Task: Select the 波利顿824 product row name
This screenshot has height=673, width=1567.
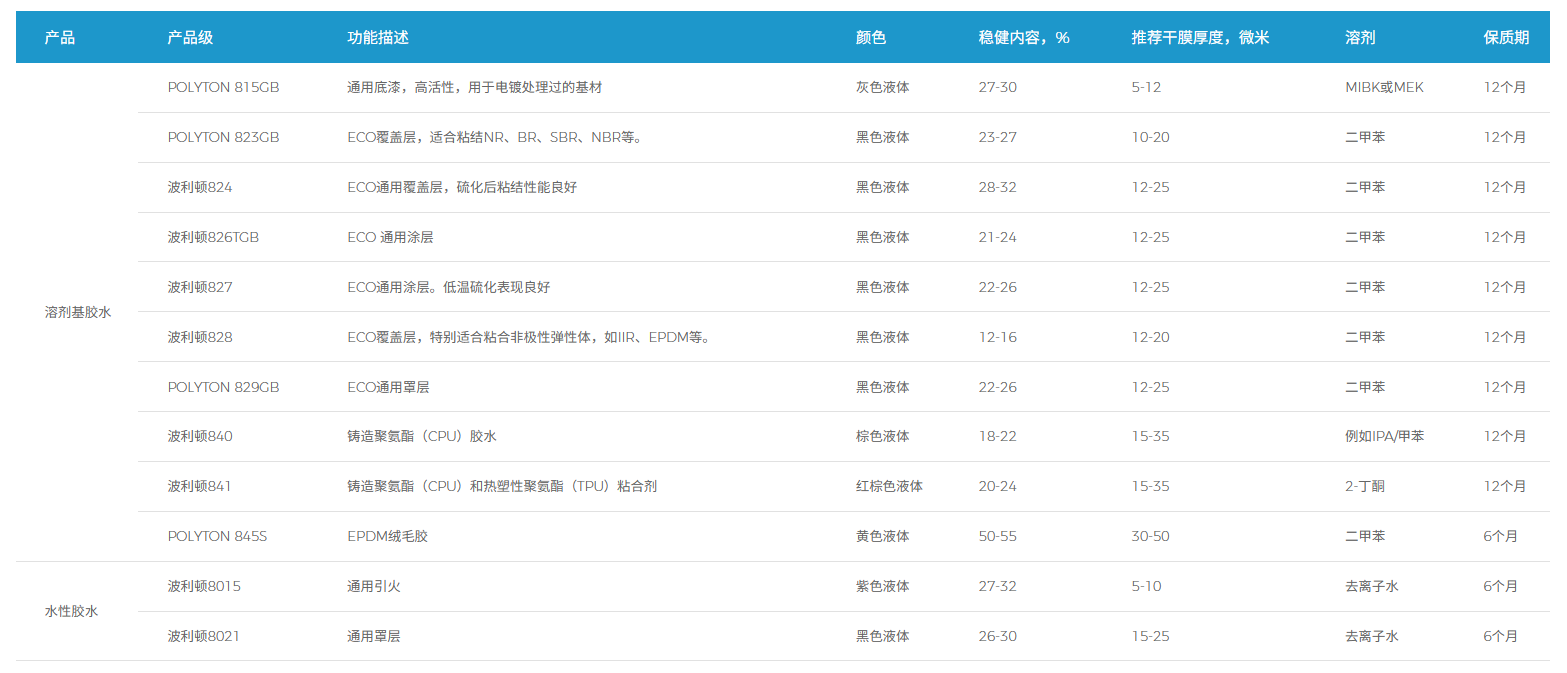Action: tap(200, 188)
